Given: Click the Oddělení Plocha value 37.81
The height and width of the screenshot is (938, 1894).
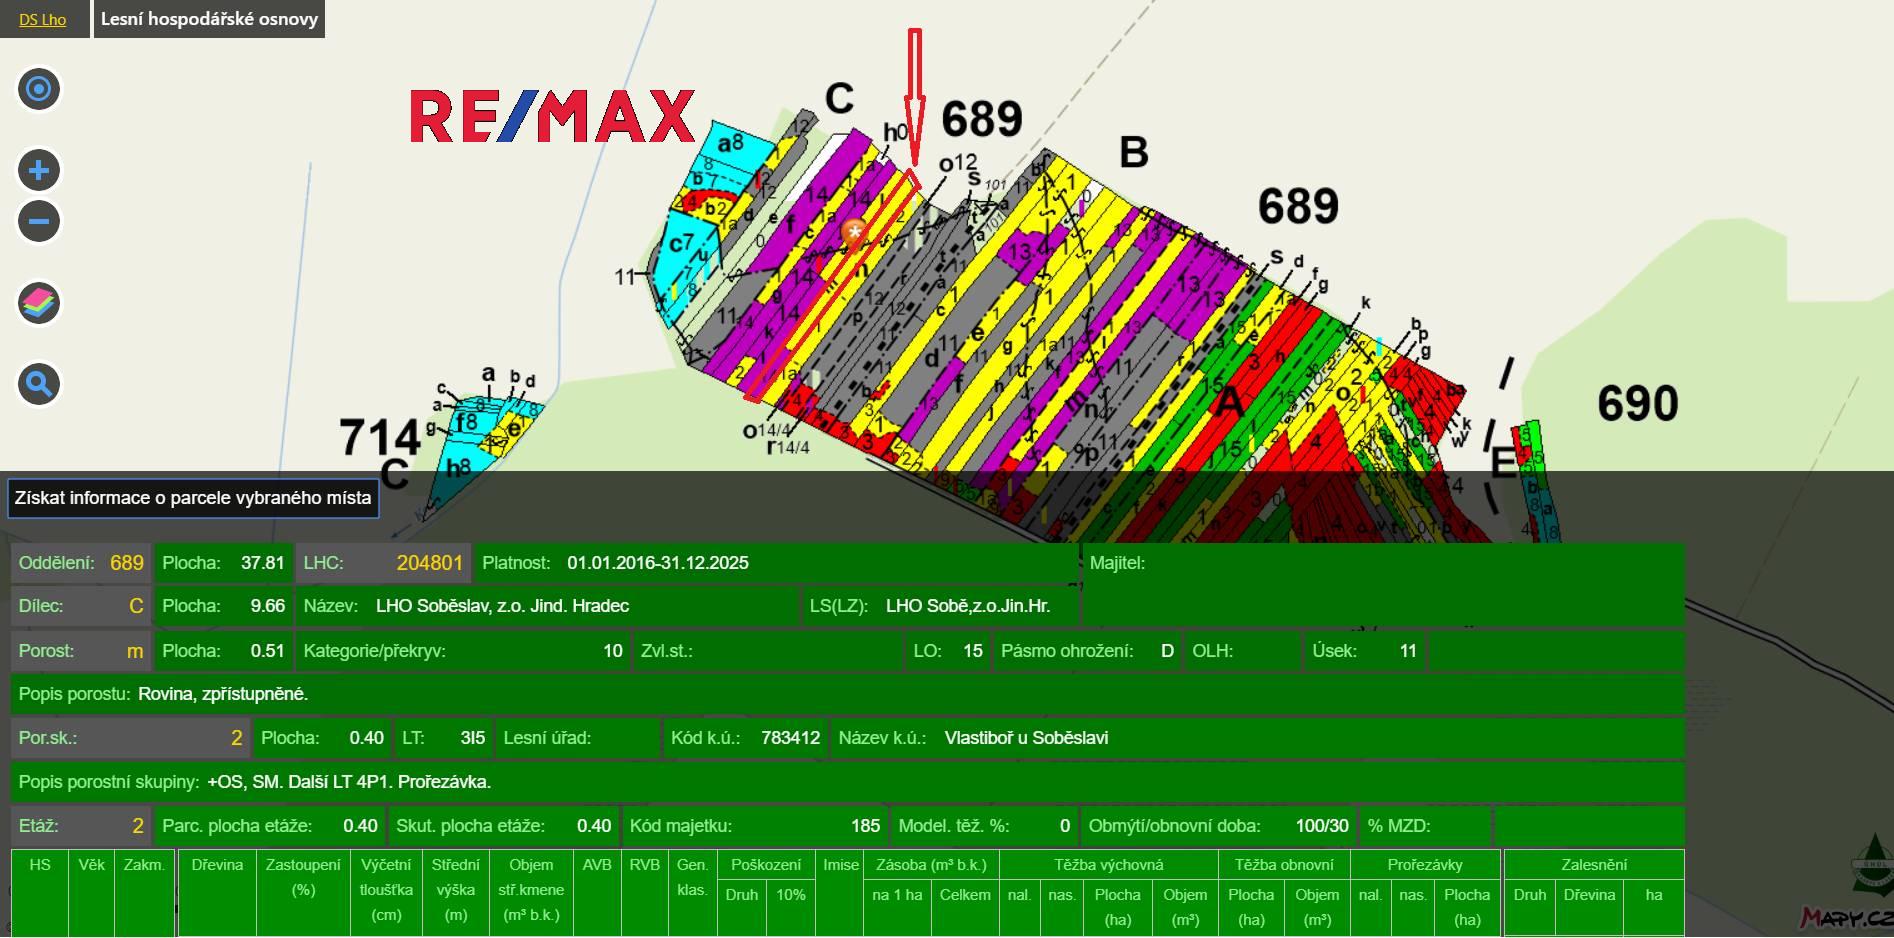Looking at the screenshot, I should click(262, 563).
